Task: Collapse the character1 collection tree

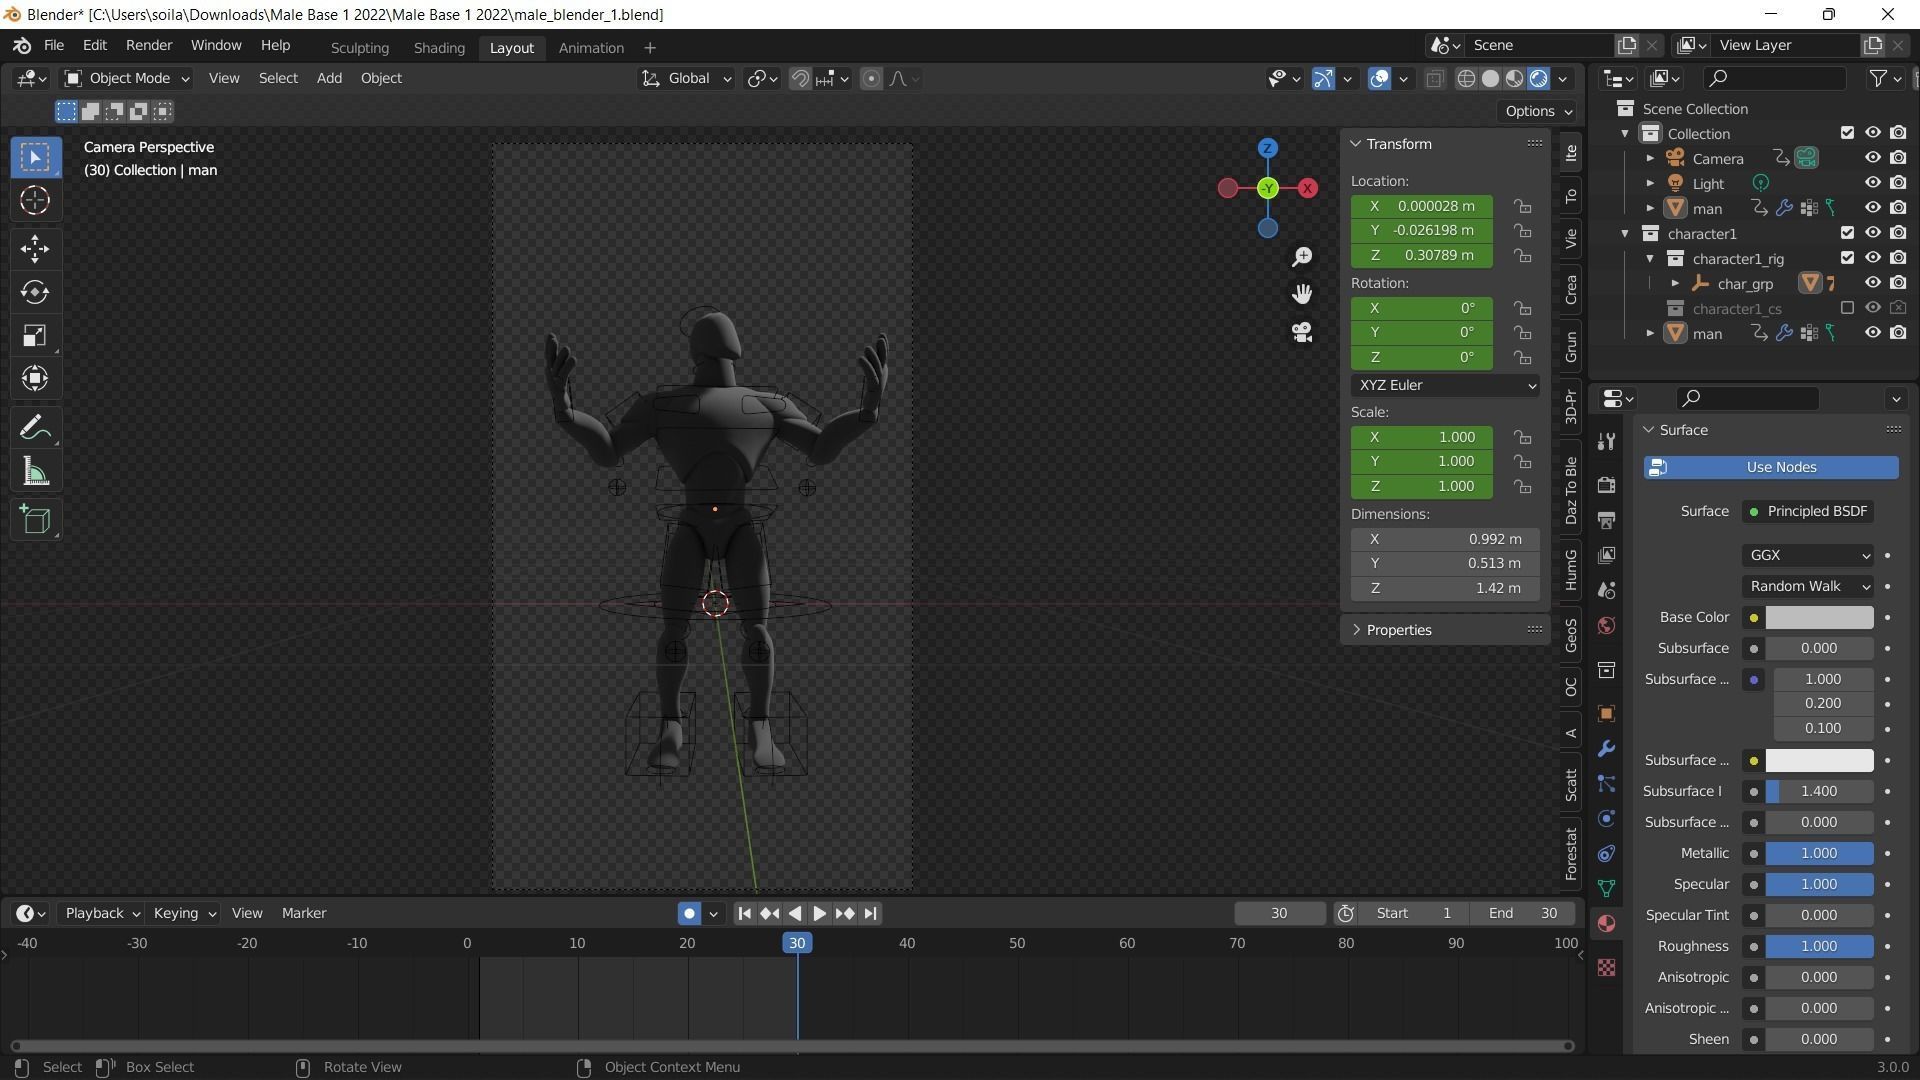Action: tap(1625, 233)
